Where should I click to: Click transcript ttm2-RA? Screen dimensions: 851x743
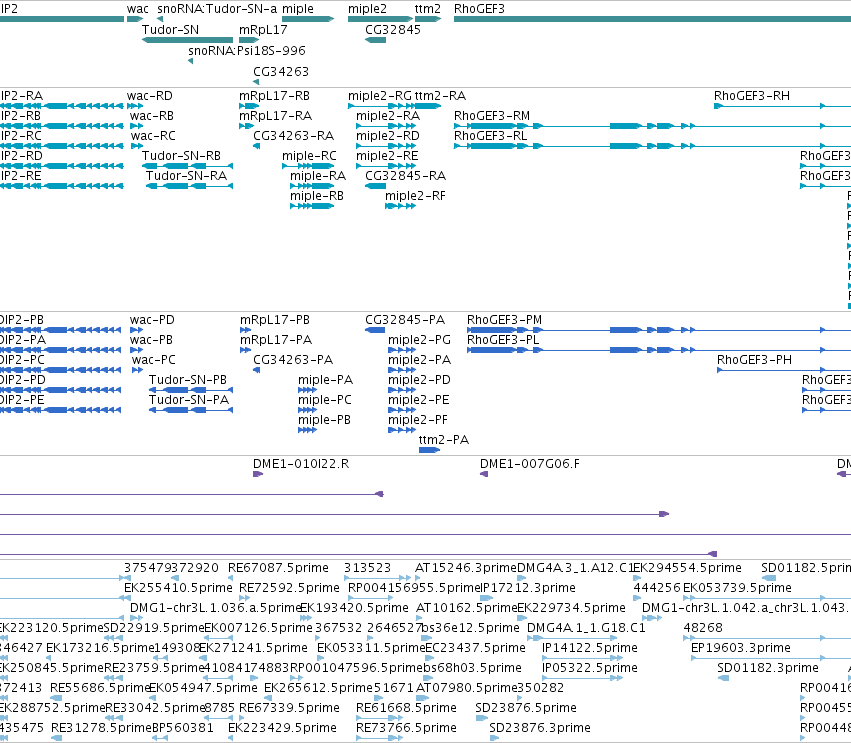440,96
